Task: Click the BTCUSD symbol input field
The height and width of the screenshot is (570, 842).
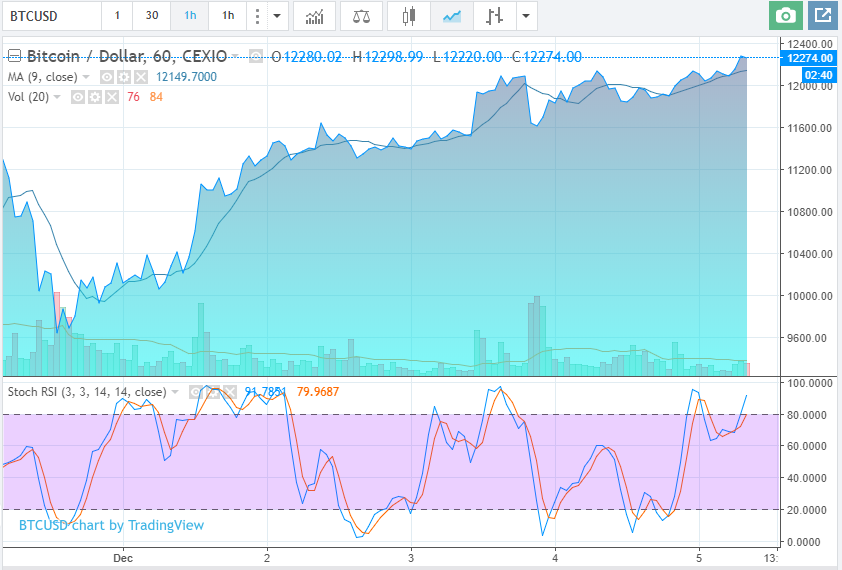Action: 50,16
